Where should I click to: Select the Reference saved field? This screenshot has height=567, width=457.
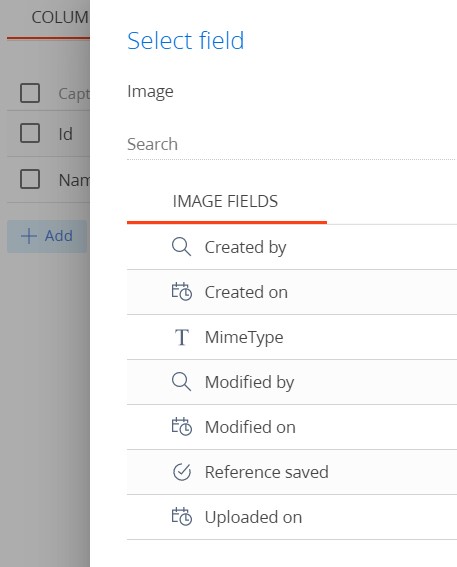292,472
